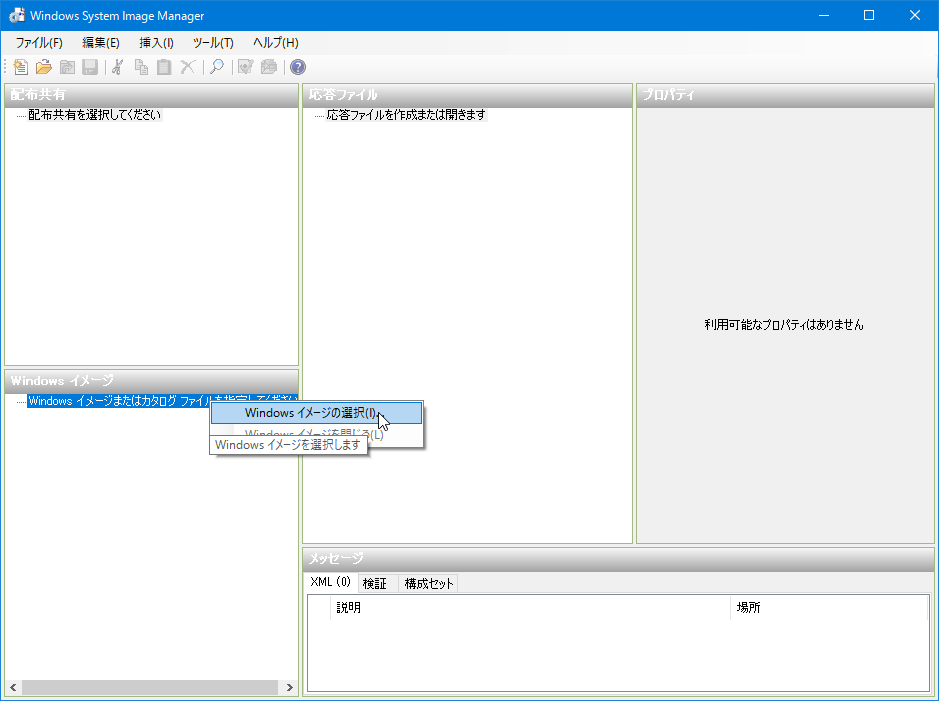Click the 配布共有 pane header
The image size is (939, 701).
152,95
